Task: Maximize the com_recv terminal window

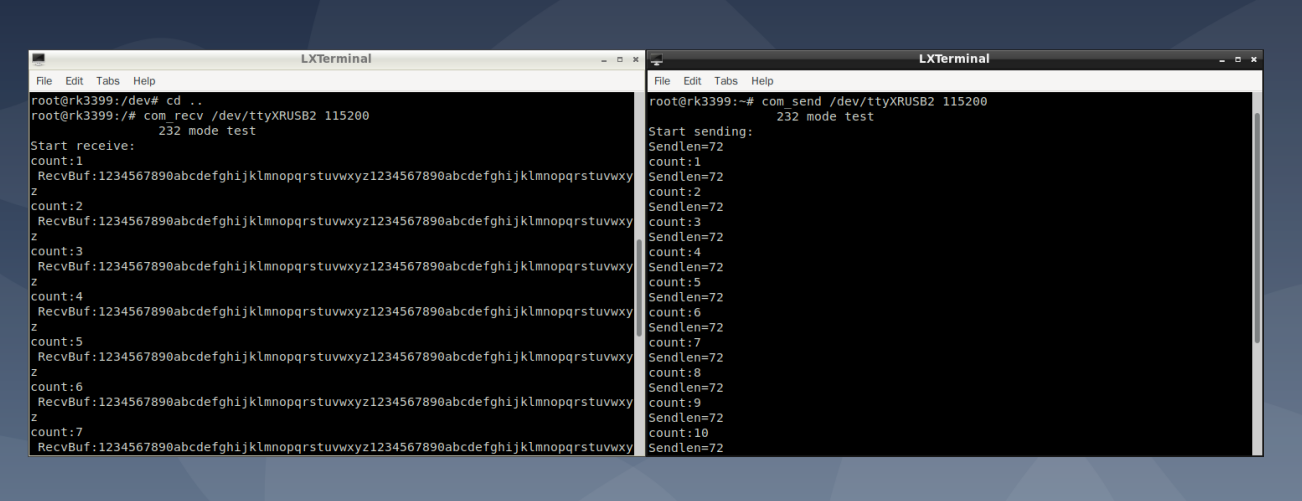Action: pos(620,60)
